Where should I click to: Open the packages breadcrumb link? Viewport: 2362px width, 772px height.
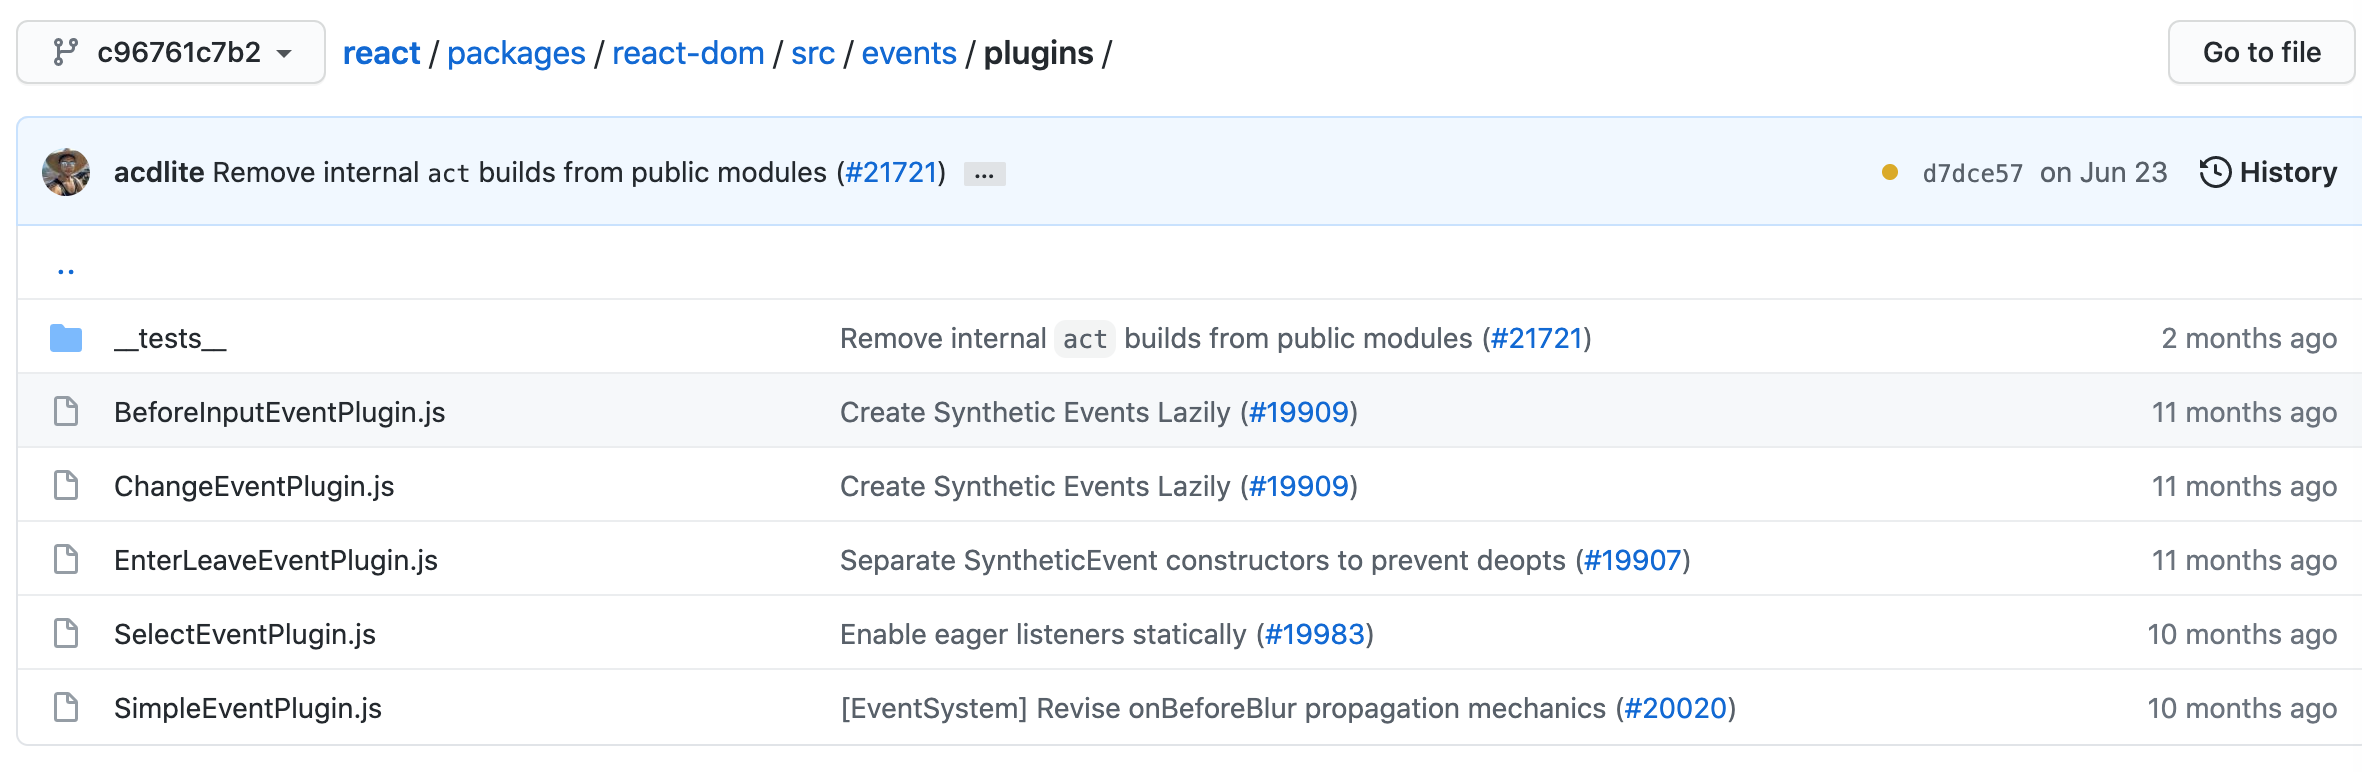(x=516, y=53)
